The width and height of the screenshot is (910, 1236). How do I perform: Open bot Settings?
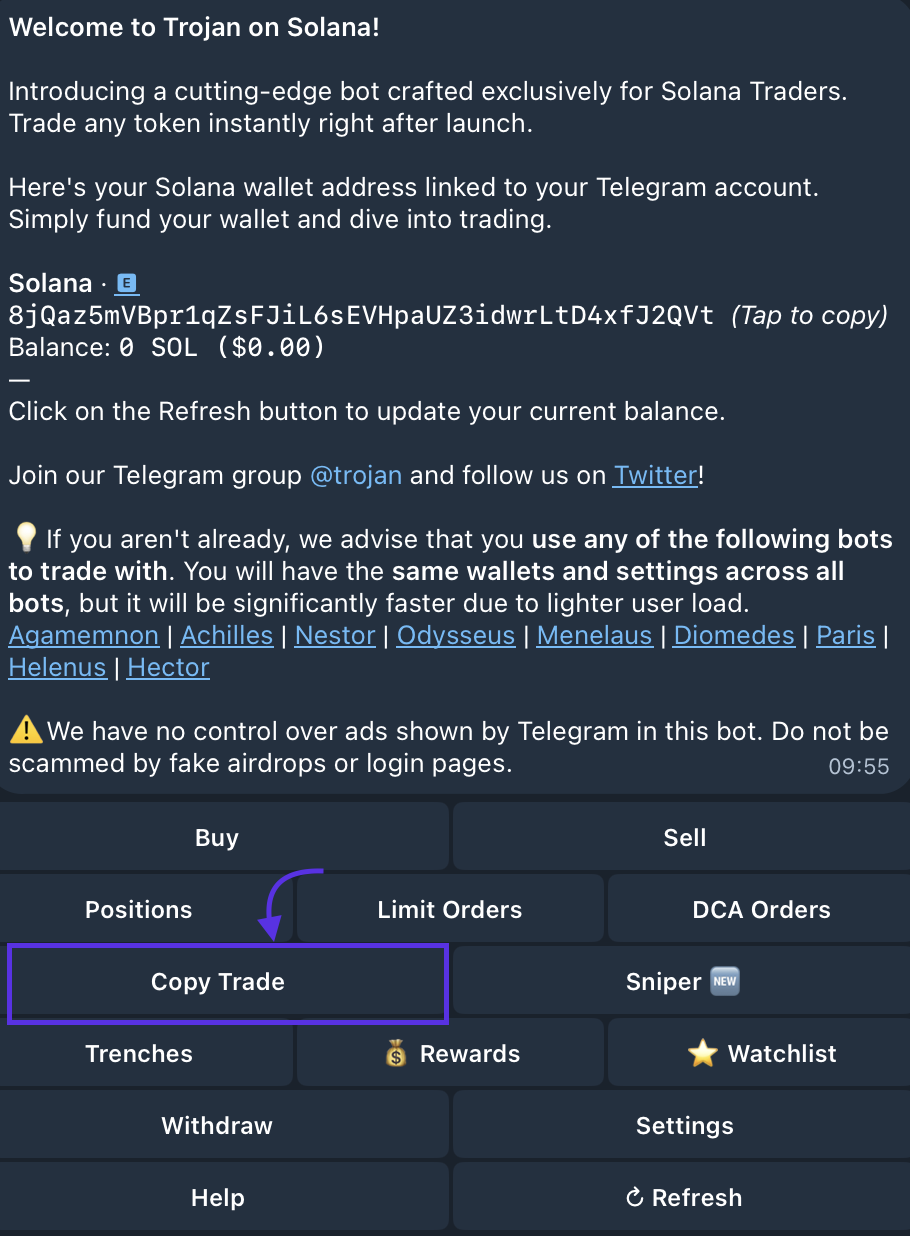point(684,1126)
